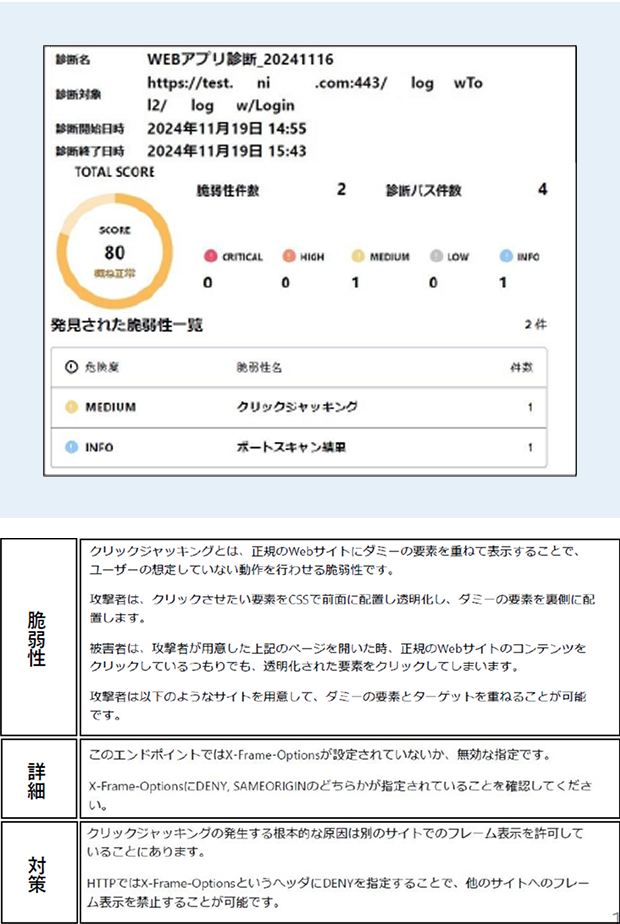Click INFO label in the vulnerability table

(x=99, y=447)
